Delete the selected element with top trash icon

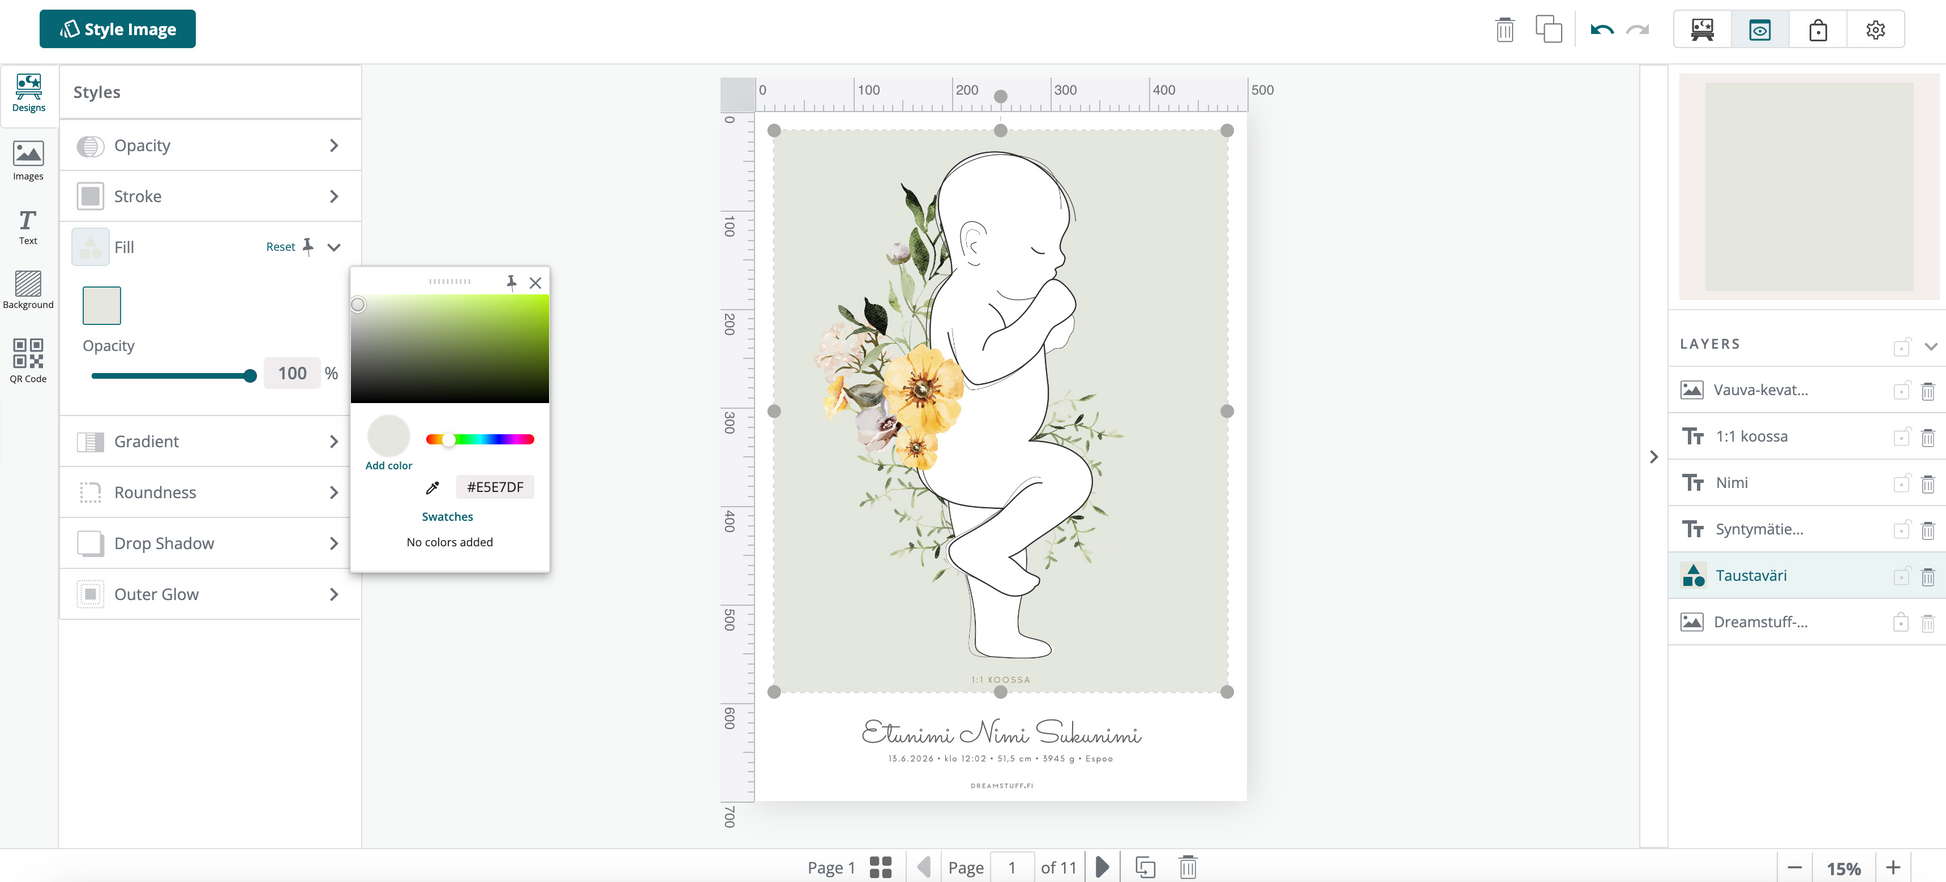point(1505,30)
